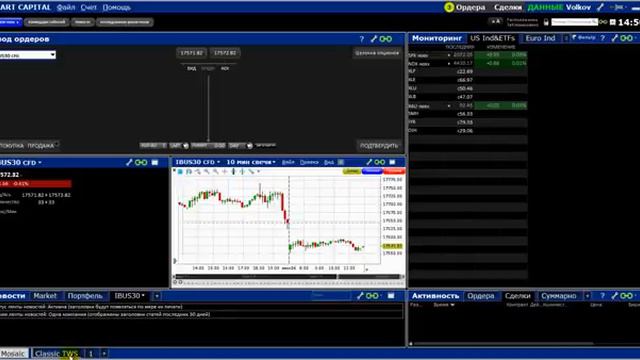Screen dimensions: 640x360
Task: Open help icon of order entry panel
Action: (x=362, y=39)
